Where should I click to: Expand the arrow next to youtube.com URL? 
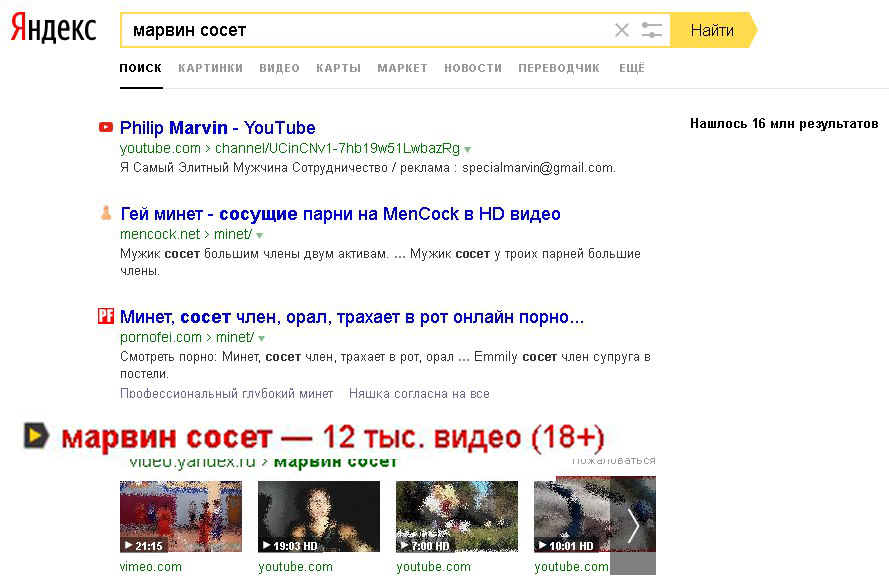pyautogui.click(x=468, y=150)
